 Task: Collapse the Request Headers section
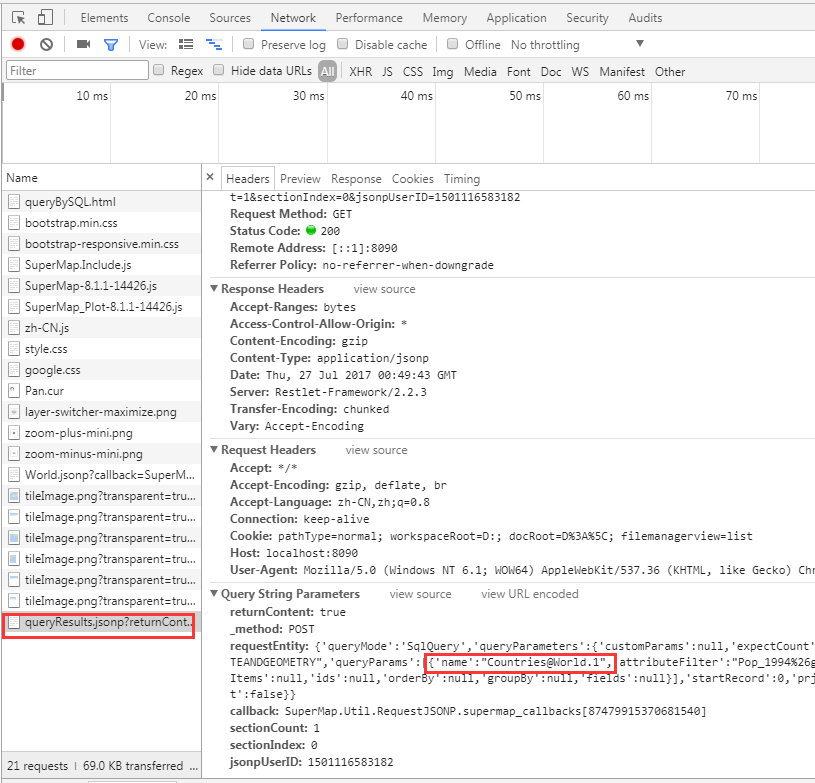pyautogui.click(x=214, y=449)
